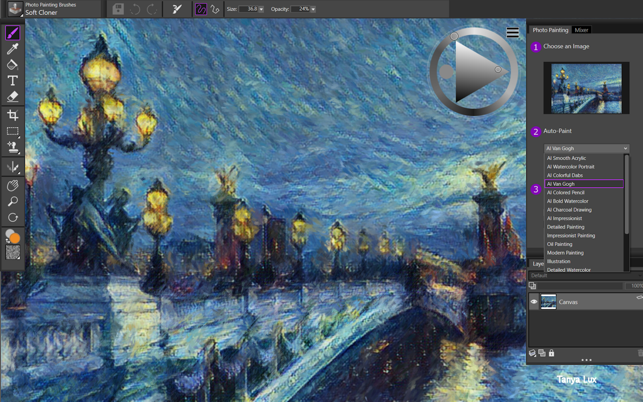Click inside the color wheel triangle

(474, 72)
